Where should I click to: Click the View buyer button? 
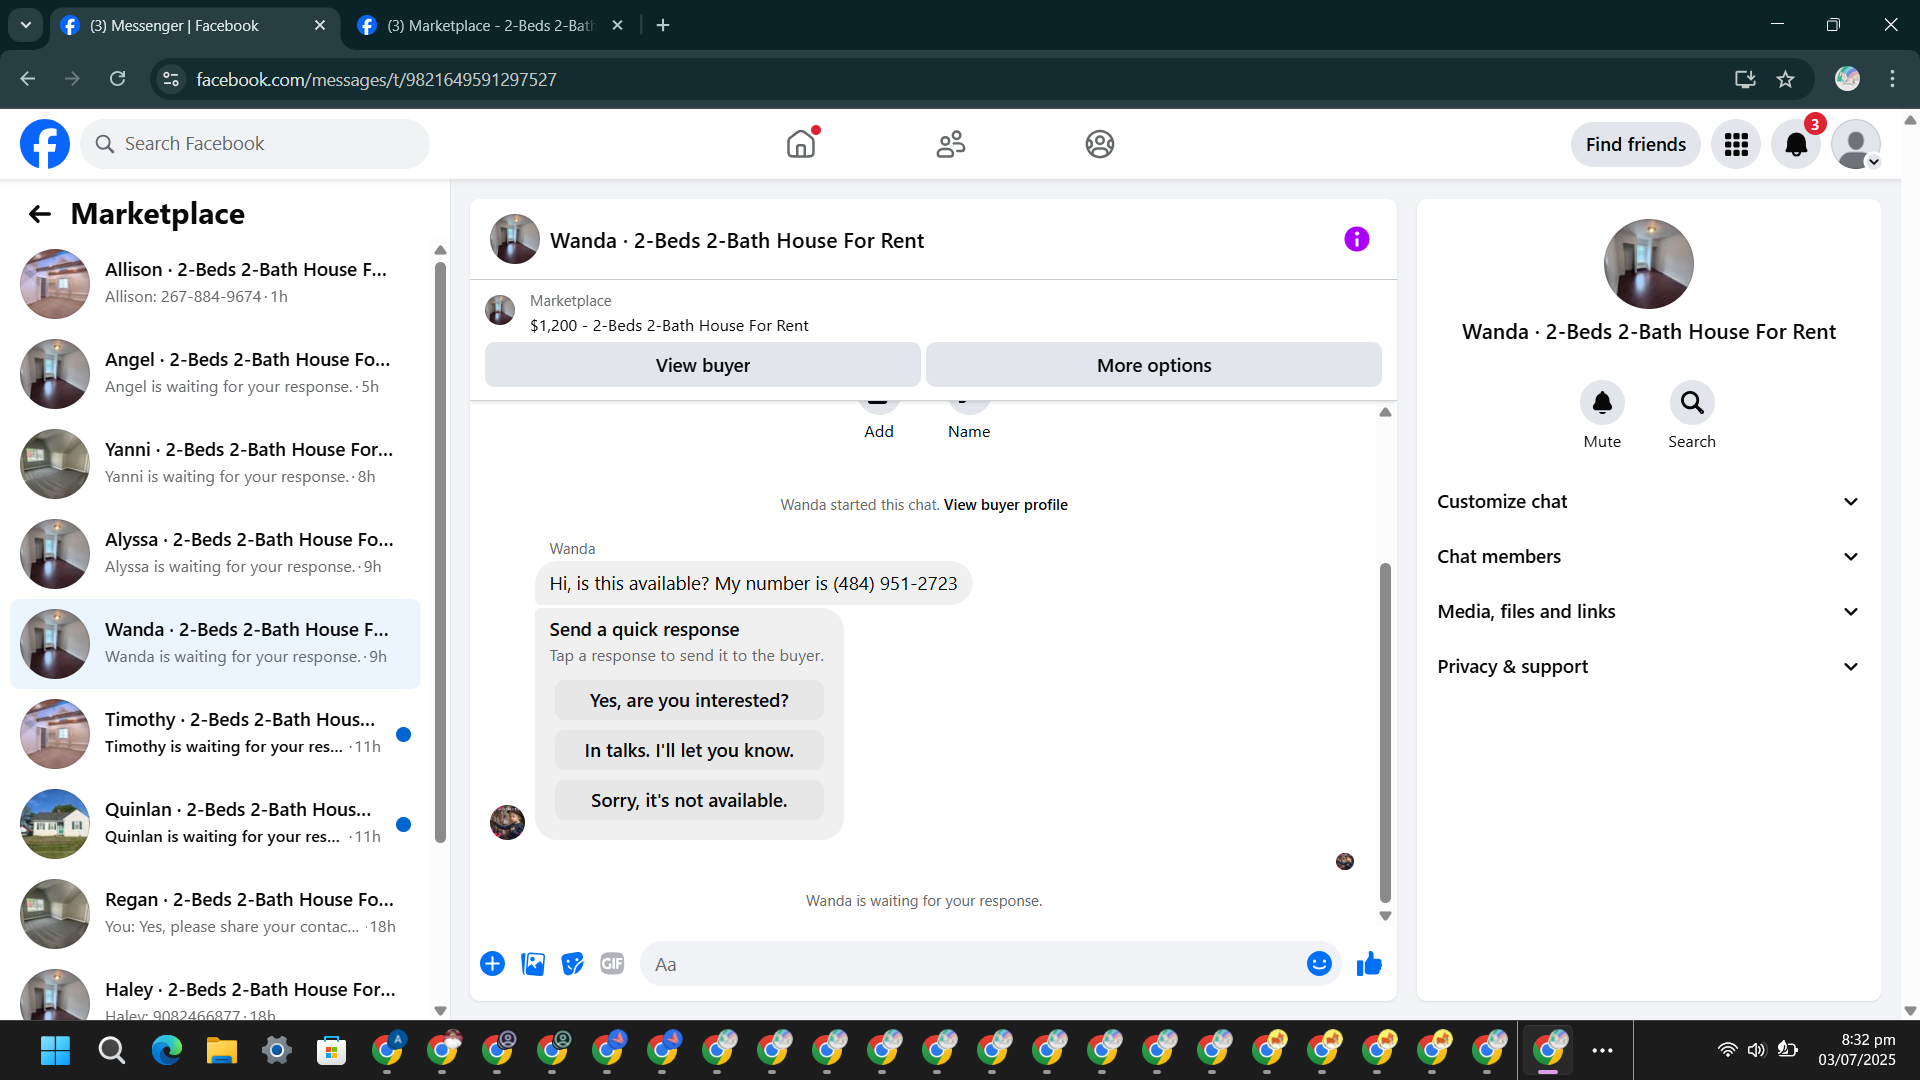[x=702, y=366]
